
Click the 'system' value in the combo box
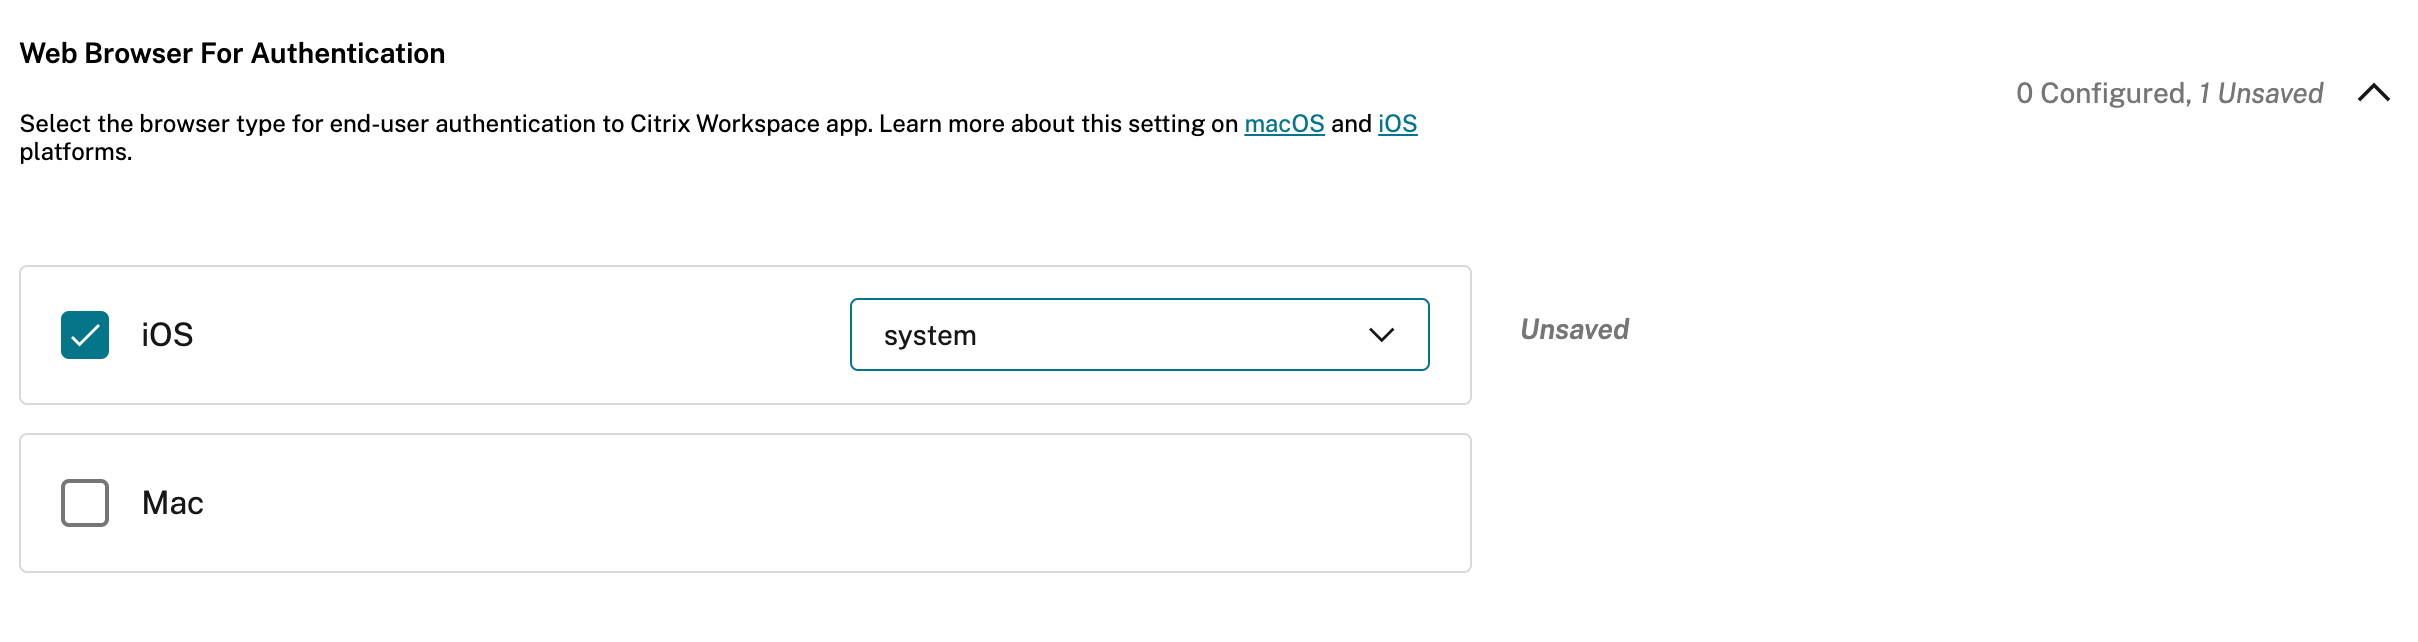(930, 336)
